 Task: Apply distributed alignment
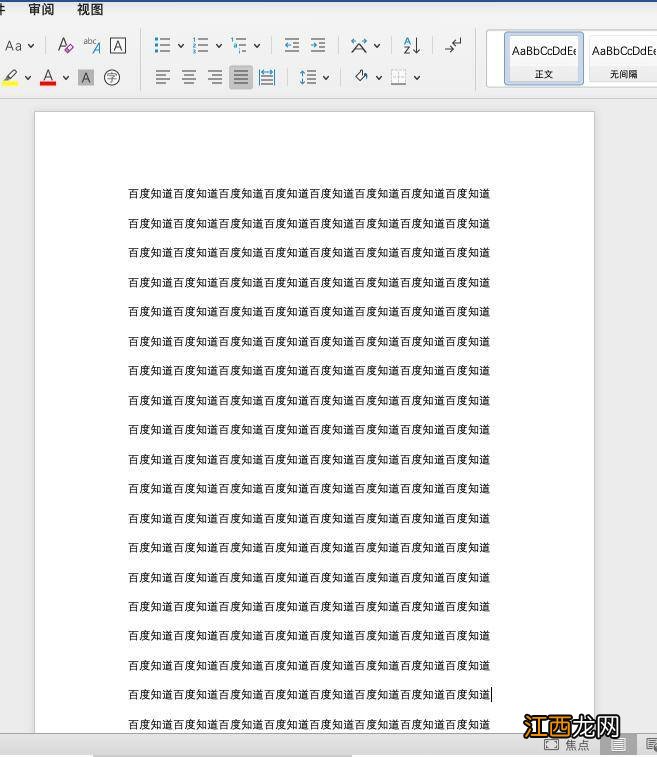tap(267, 77)
